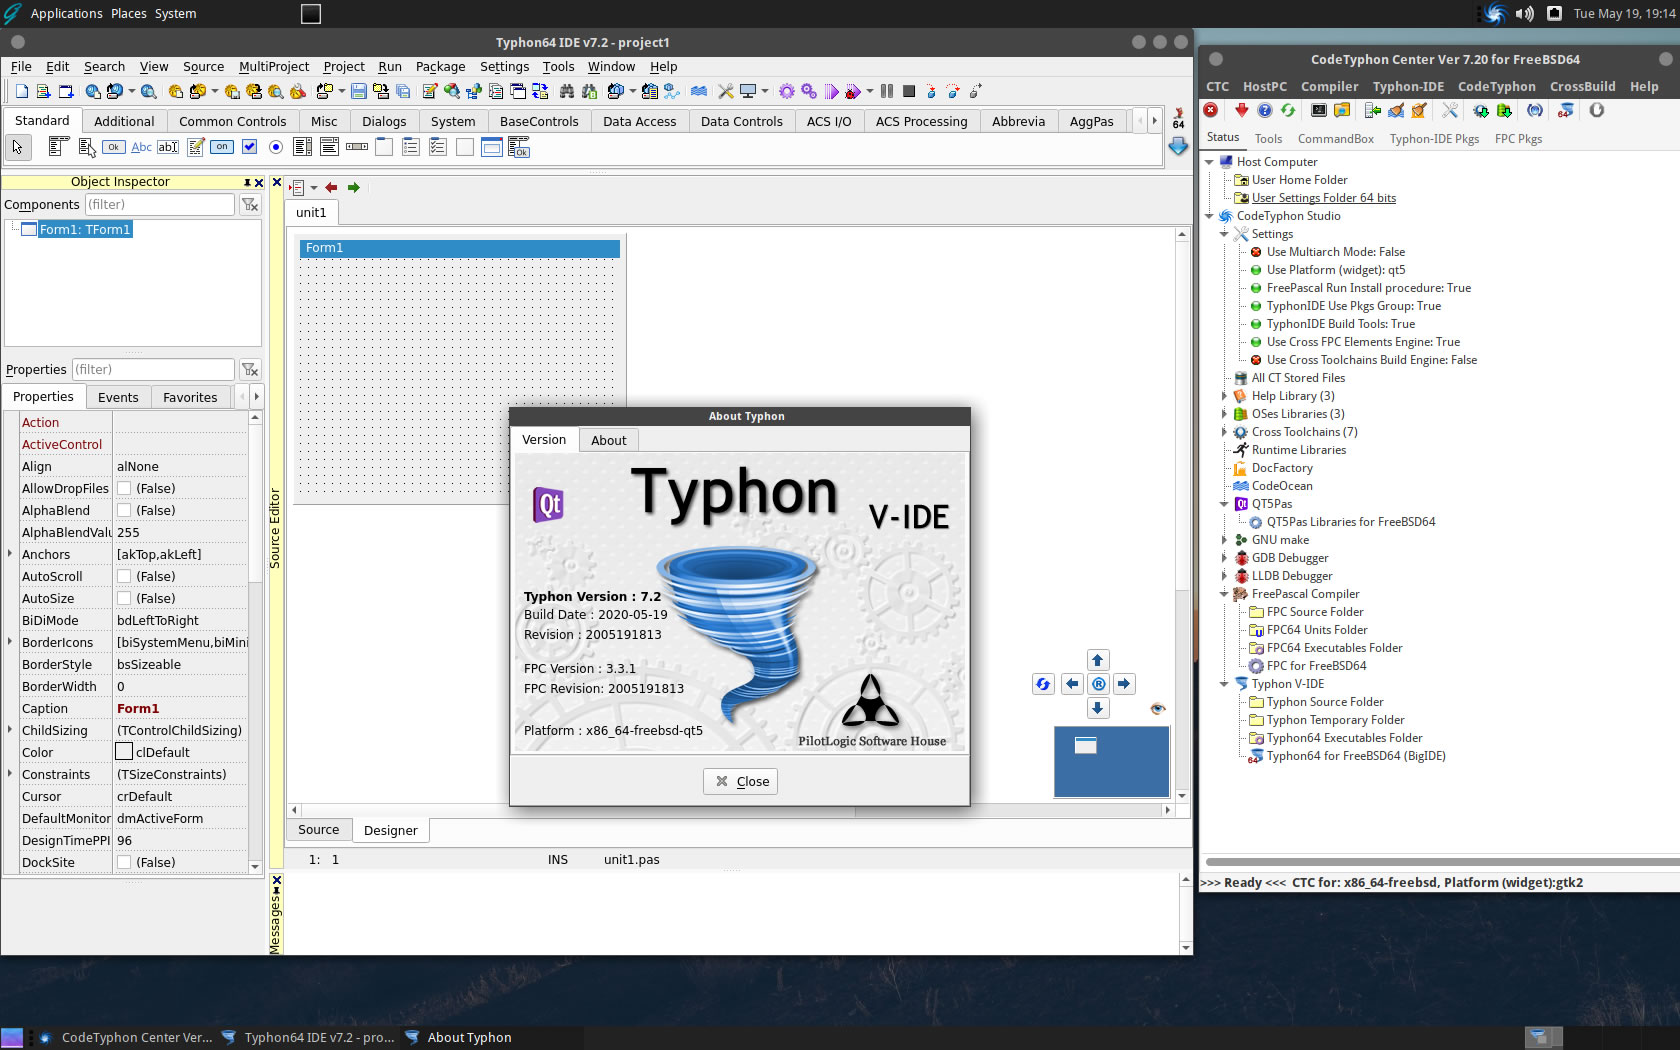
Task: Expand the GDB Debugger node
Action: tap(1224, 557)
